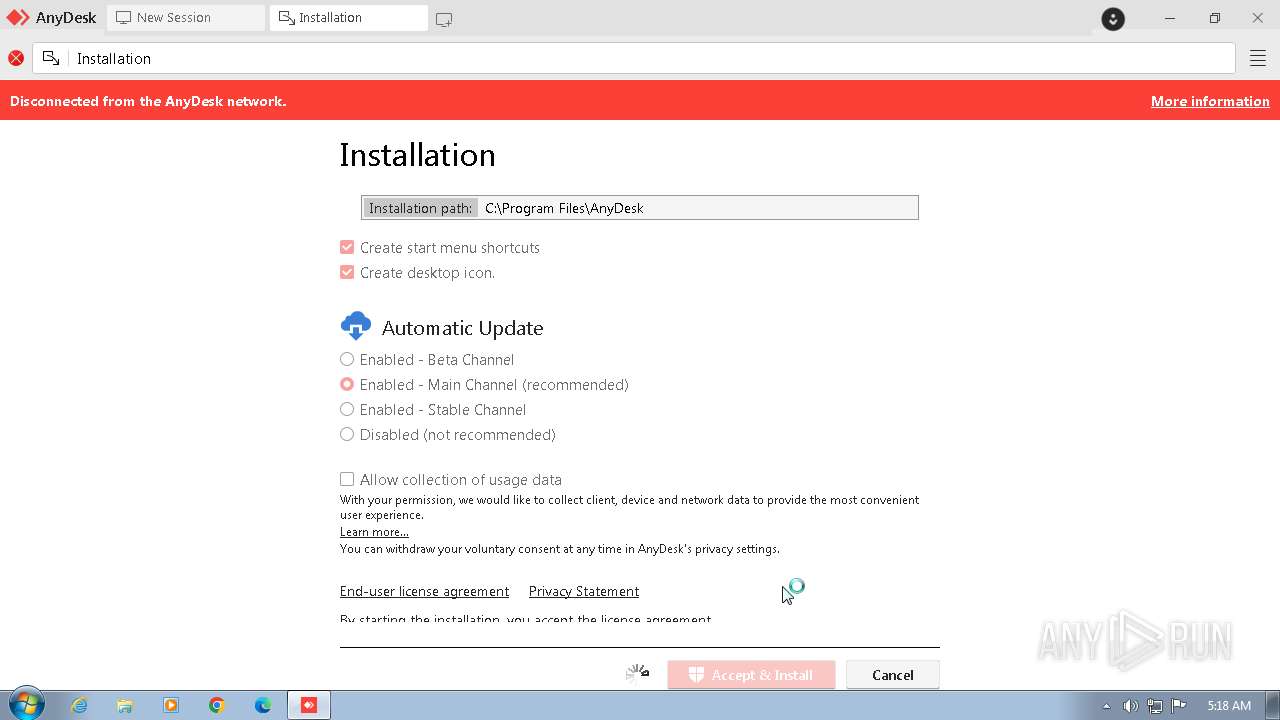Open a new tab with monitor icon

tap(444, 19)
